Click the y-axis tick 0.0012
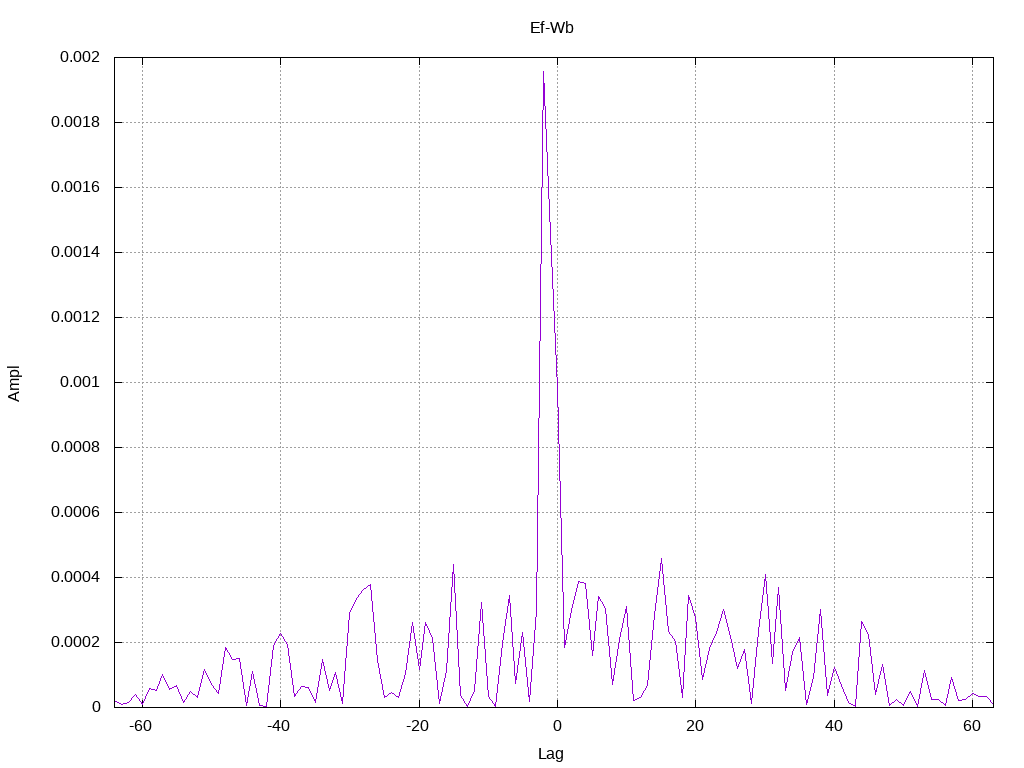This screenshot has width=1024, height=768. click(76, 317)
